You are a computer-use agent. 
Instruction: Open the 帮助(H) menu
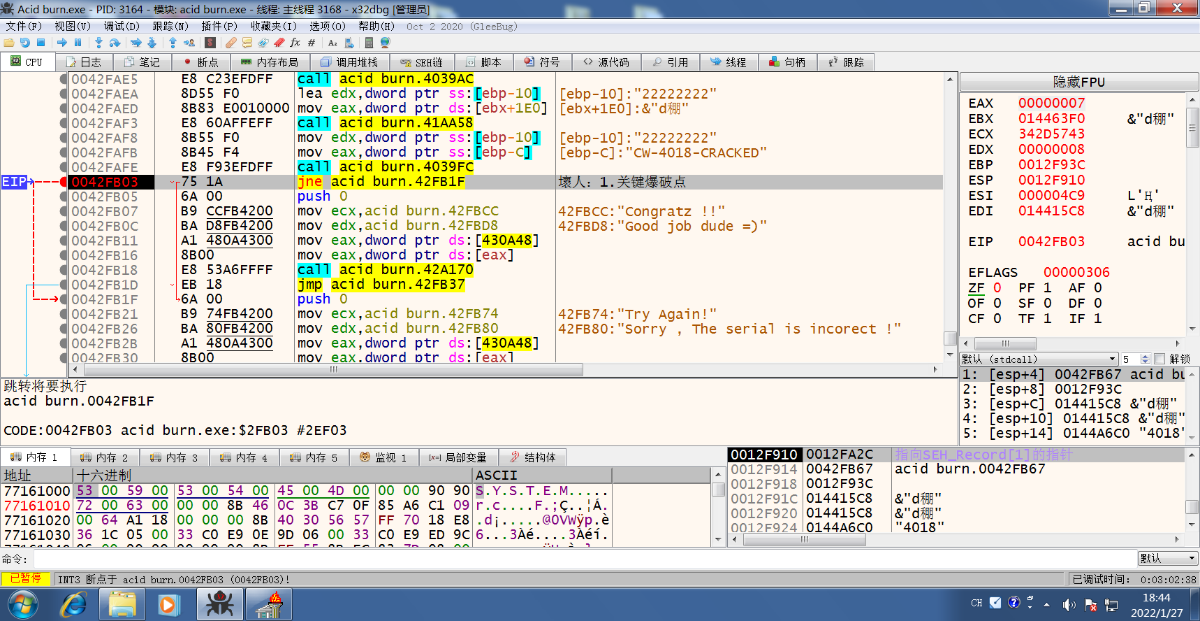pyautogui.click(x=377, y=25)
